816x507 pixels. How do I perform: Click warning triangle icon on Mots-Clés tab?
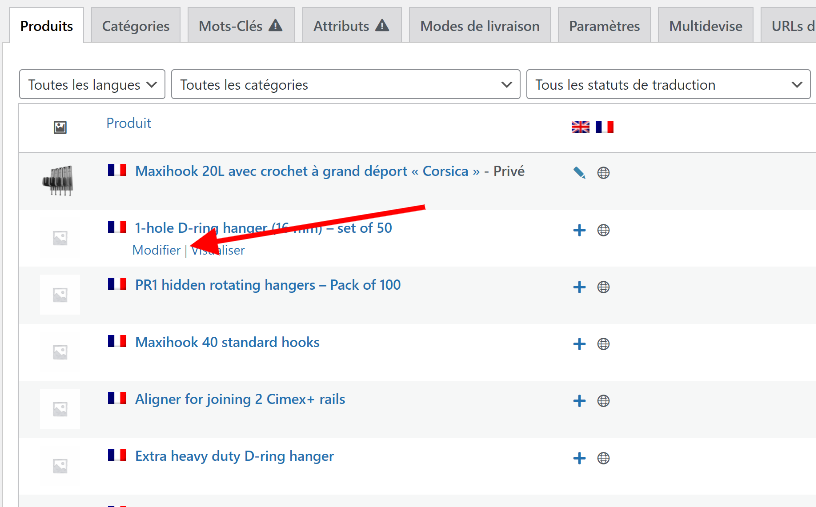click(x=275, y=25)
